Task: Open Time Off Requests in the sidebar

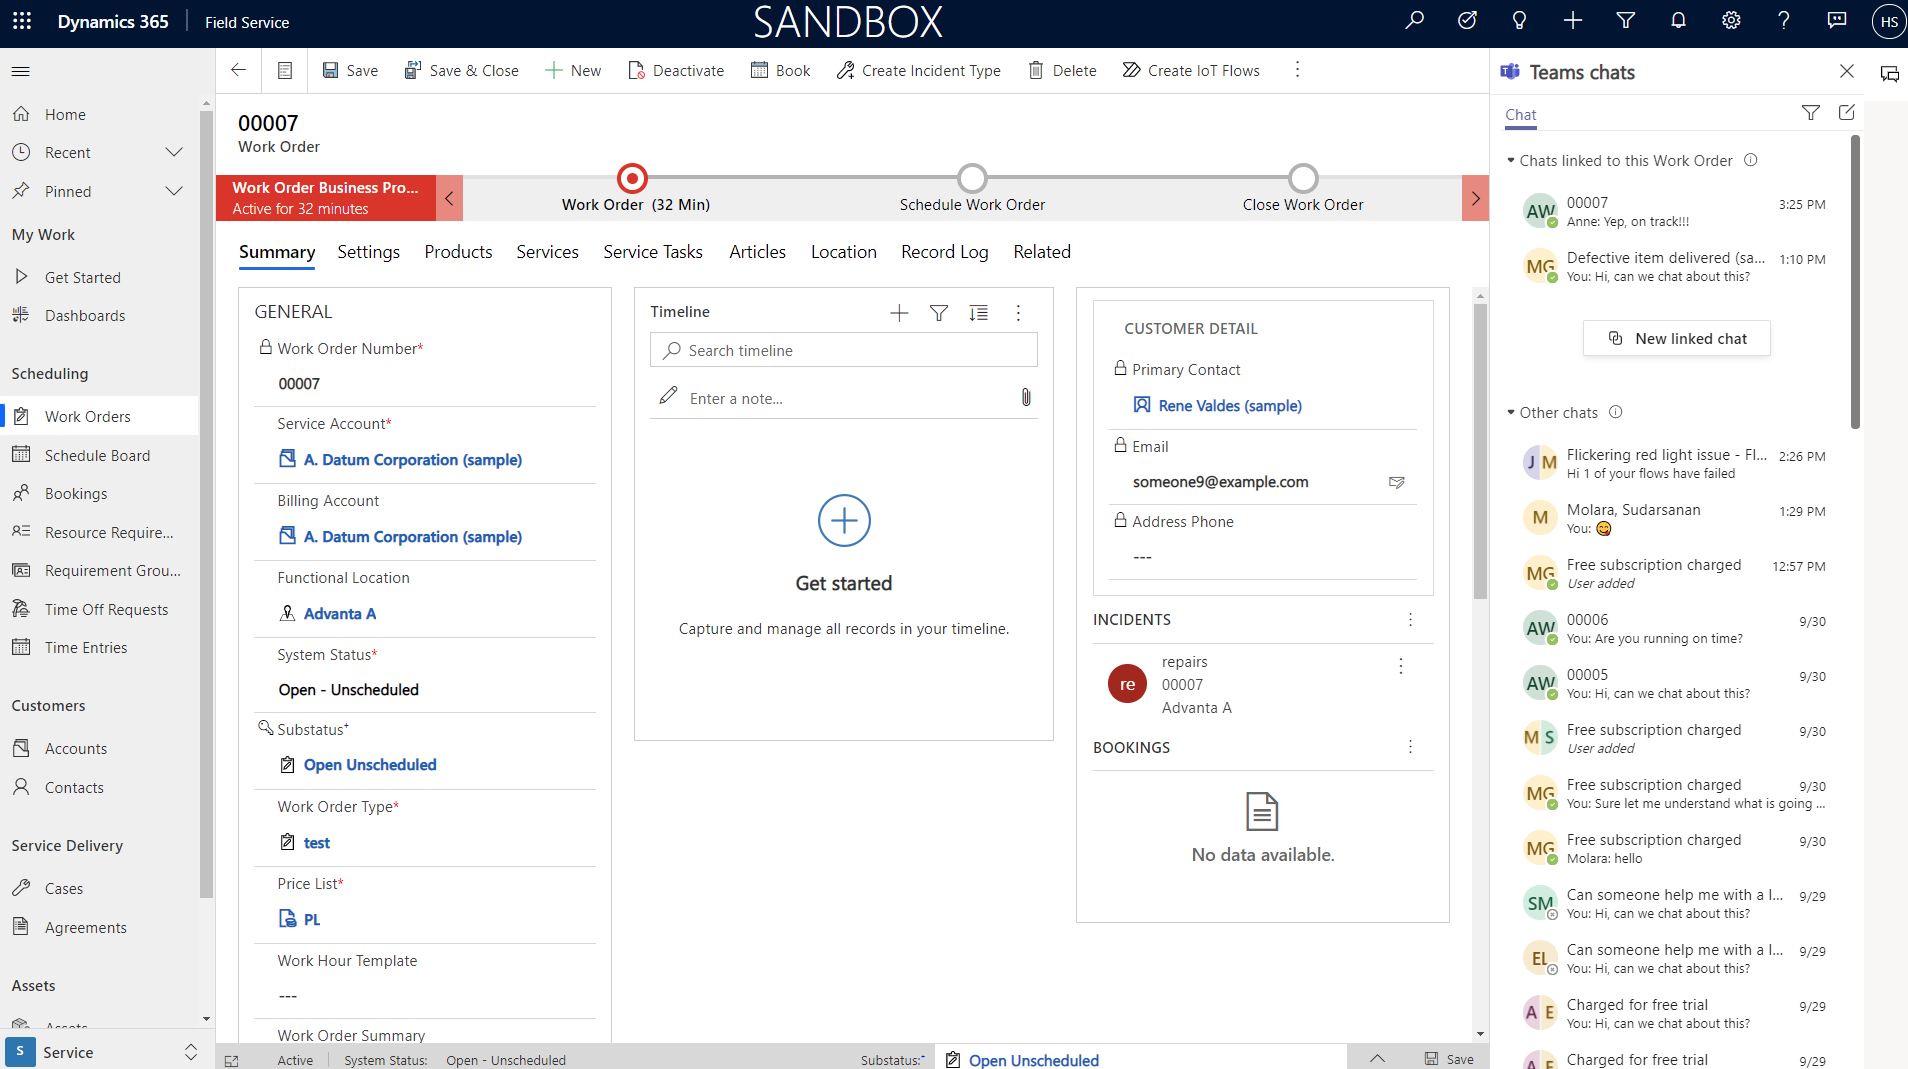Action: pos(106,608)
